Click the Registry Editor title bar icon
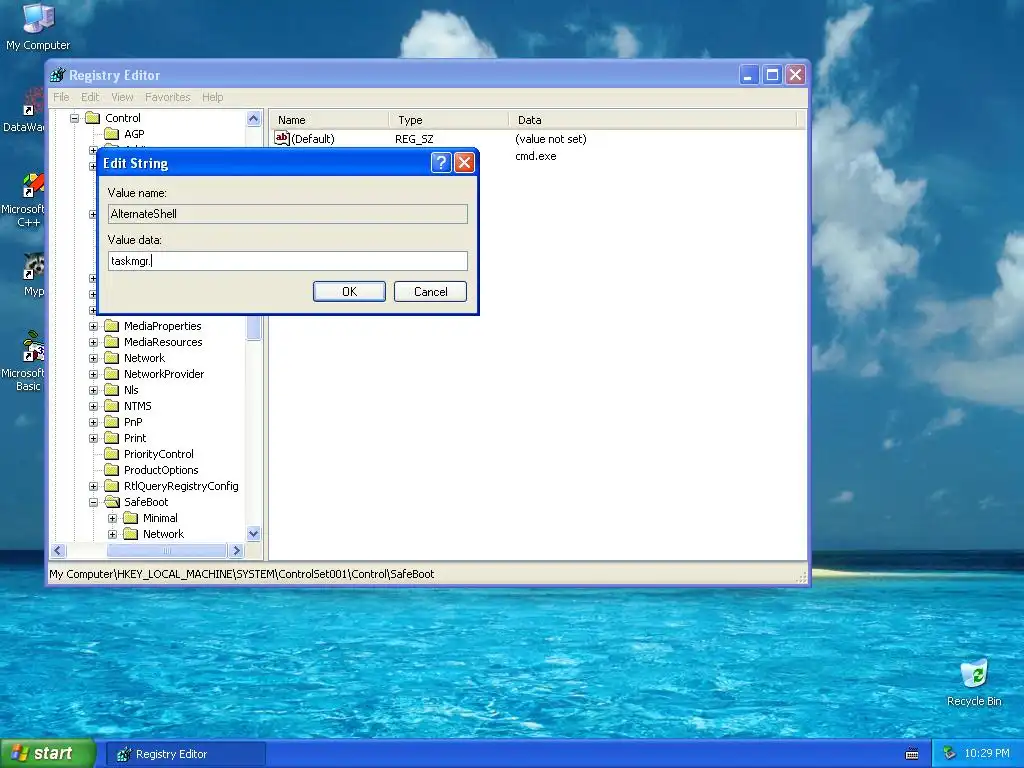 pos(58,75)
